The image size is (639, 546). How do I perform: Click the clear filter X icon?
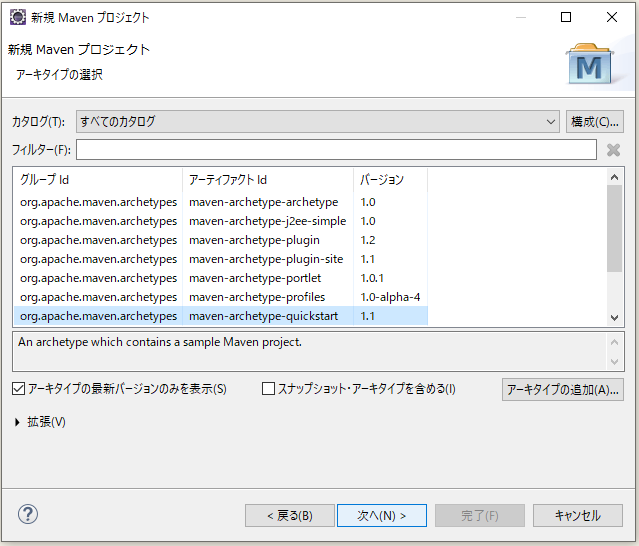click(x=613, y=150)
